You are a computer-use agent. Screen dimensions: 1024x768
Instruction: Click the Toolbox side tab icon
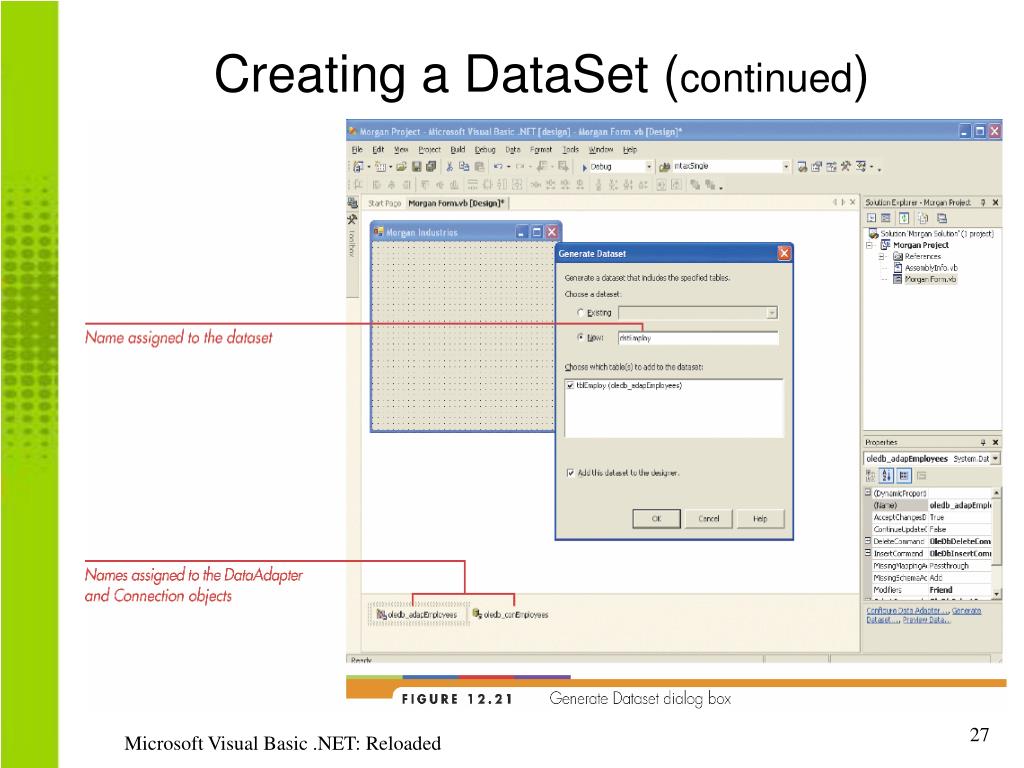click(353, 219)
